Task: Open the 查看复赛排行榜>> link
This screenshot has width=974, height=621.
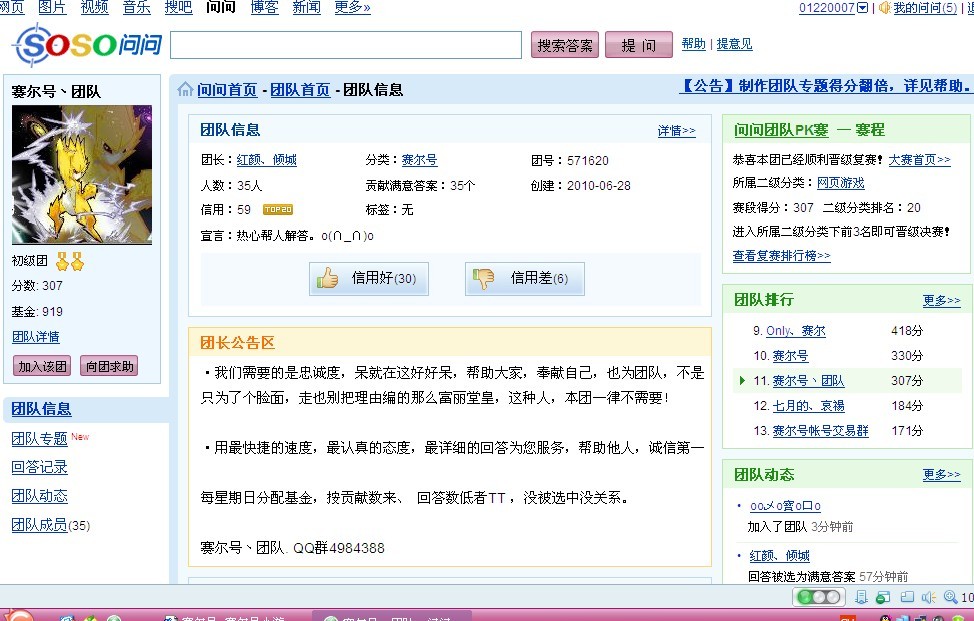Action: tap(781, 255)
